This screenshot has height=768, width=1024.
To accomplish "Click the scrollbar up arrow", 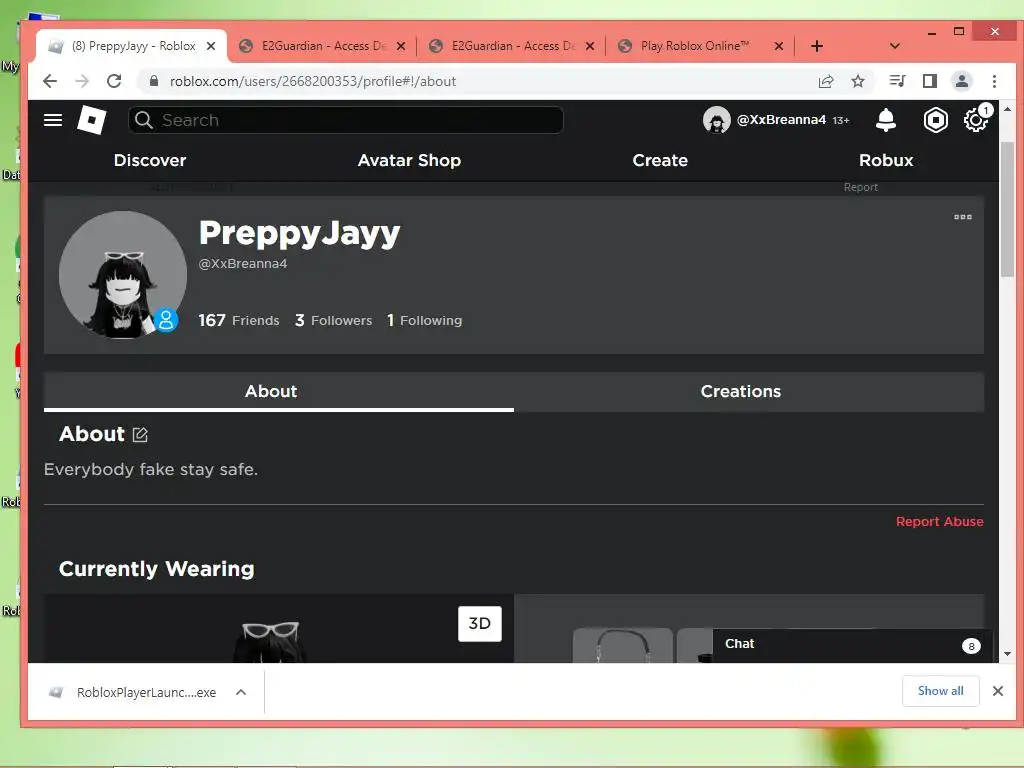I will [1007, 108].
